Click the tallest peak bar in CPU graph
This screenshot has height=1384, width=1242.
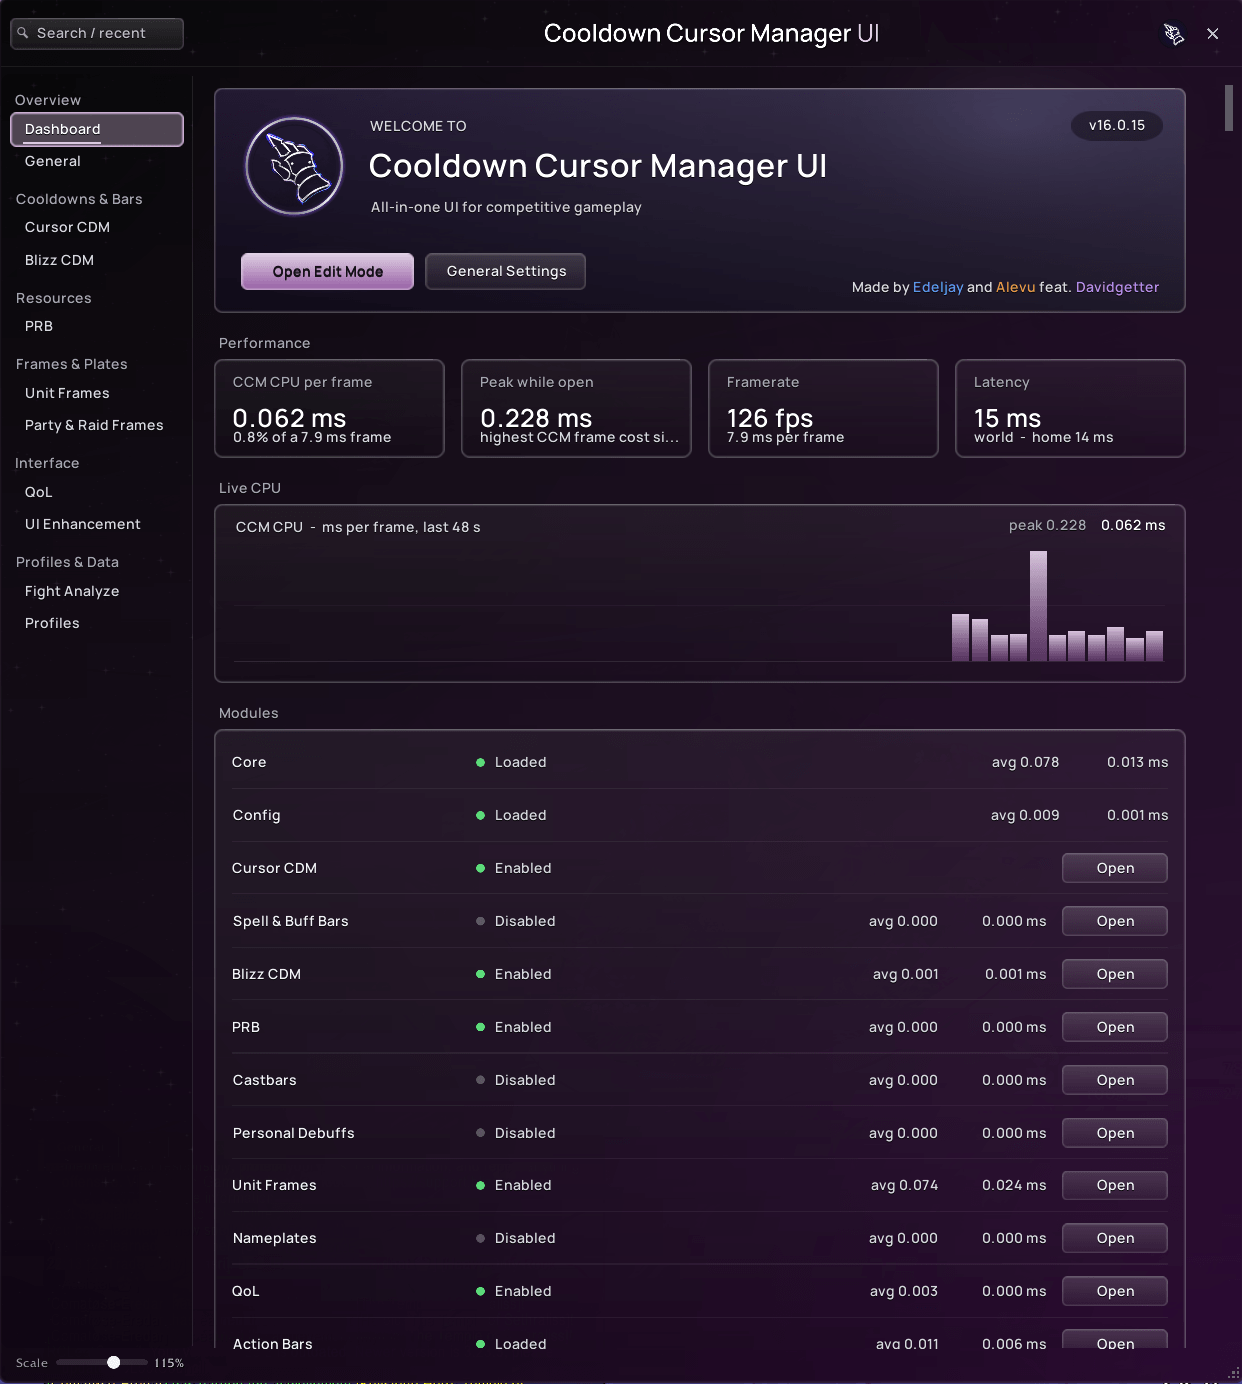coord(1038,606)
